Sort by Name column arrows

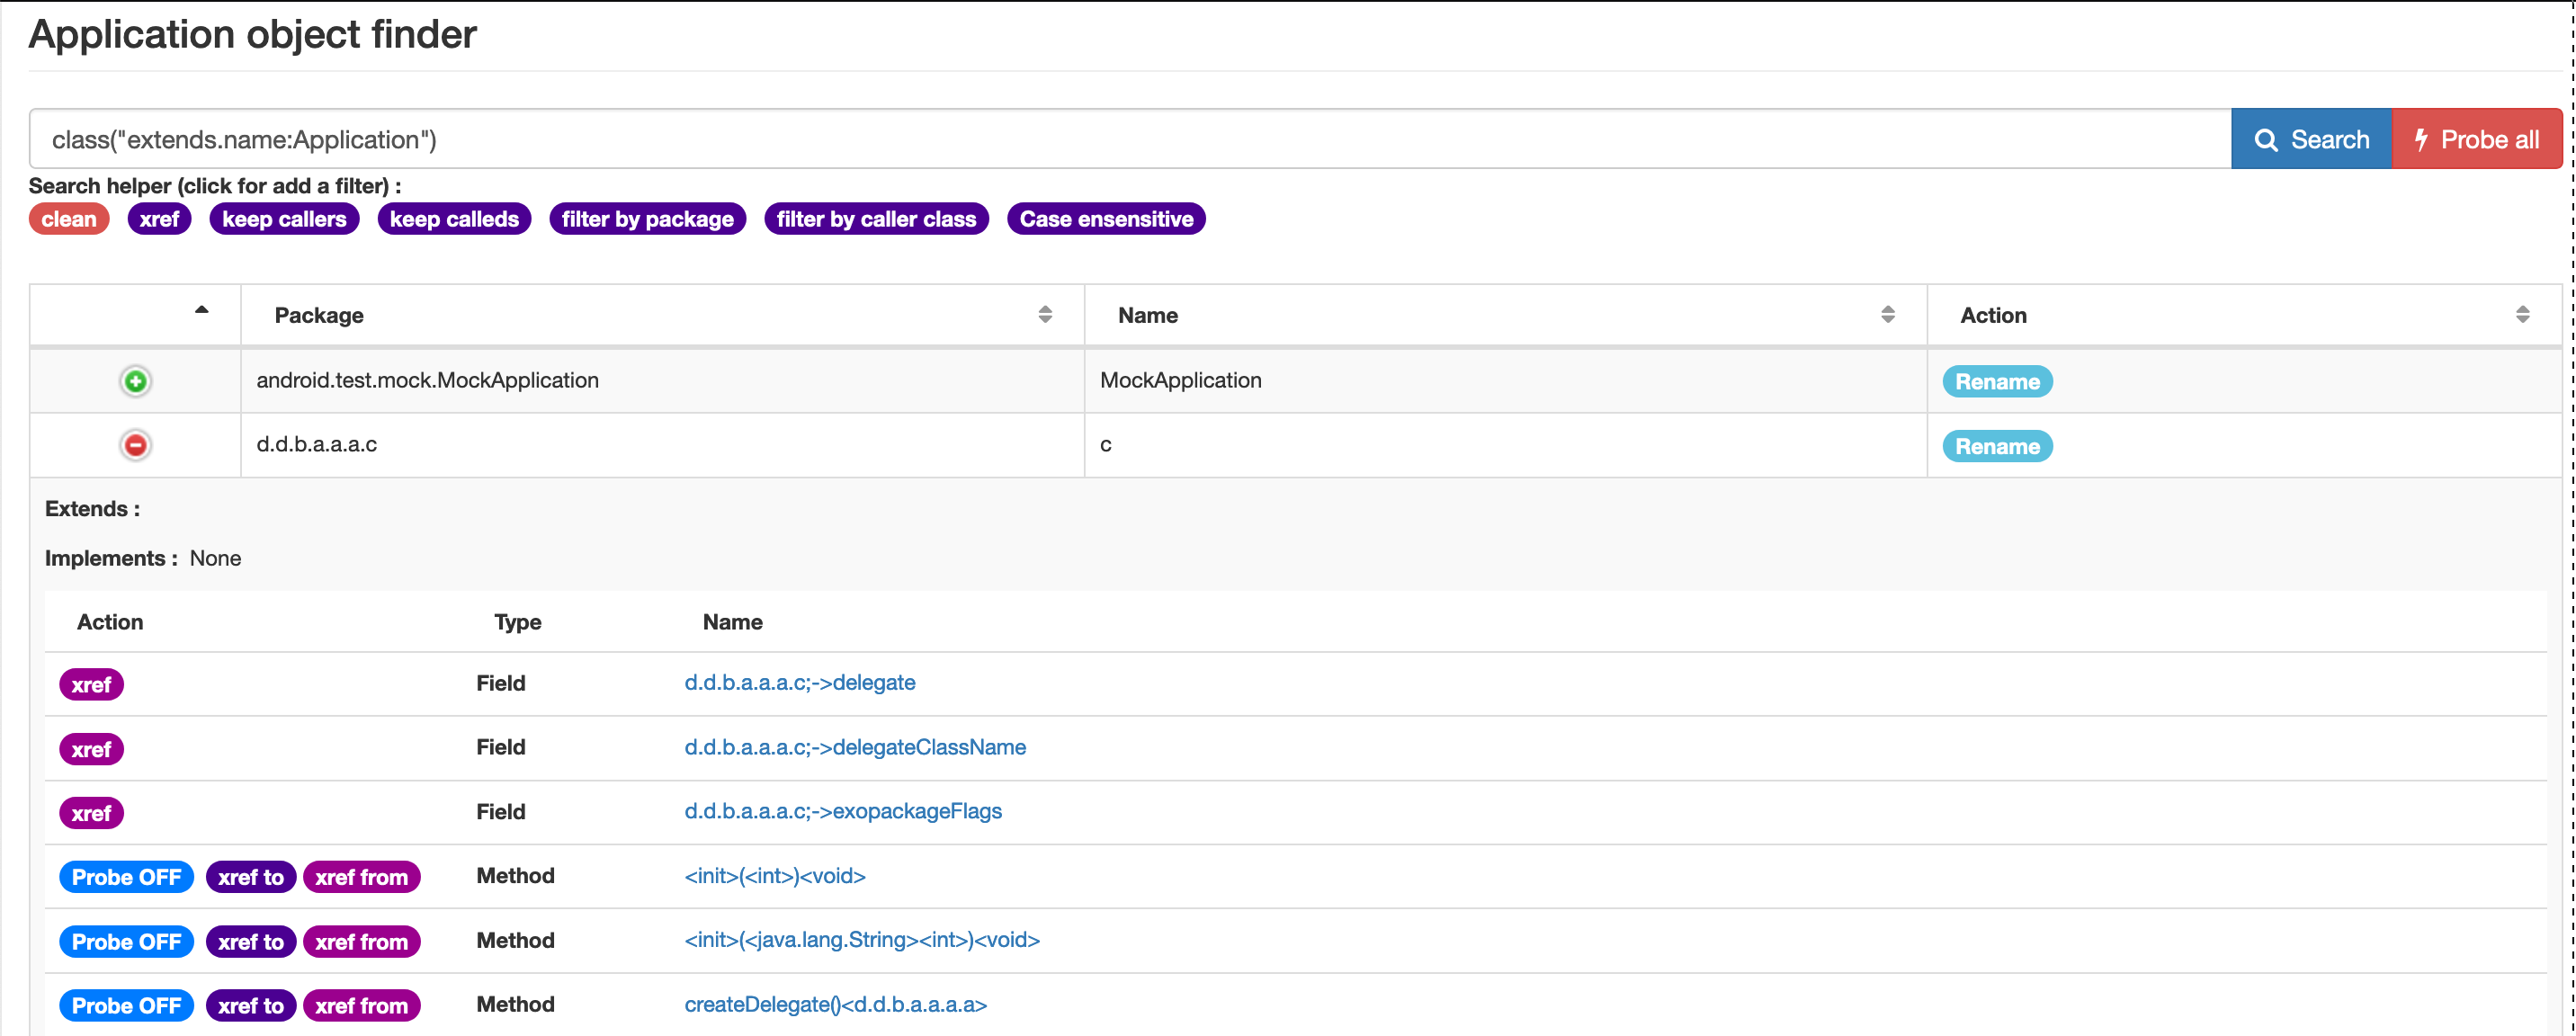coord(1887,315)
